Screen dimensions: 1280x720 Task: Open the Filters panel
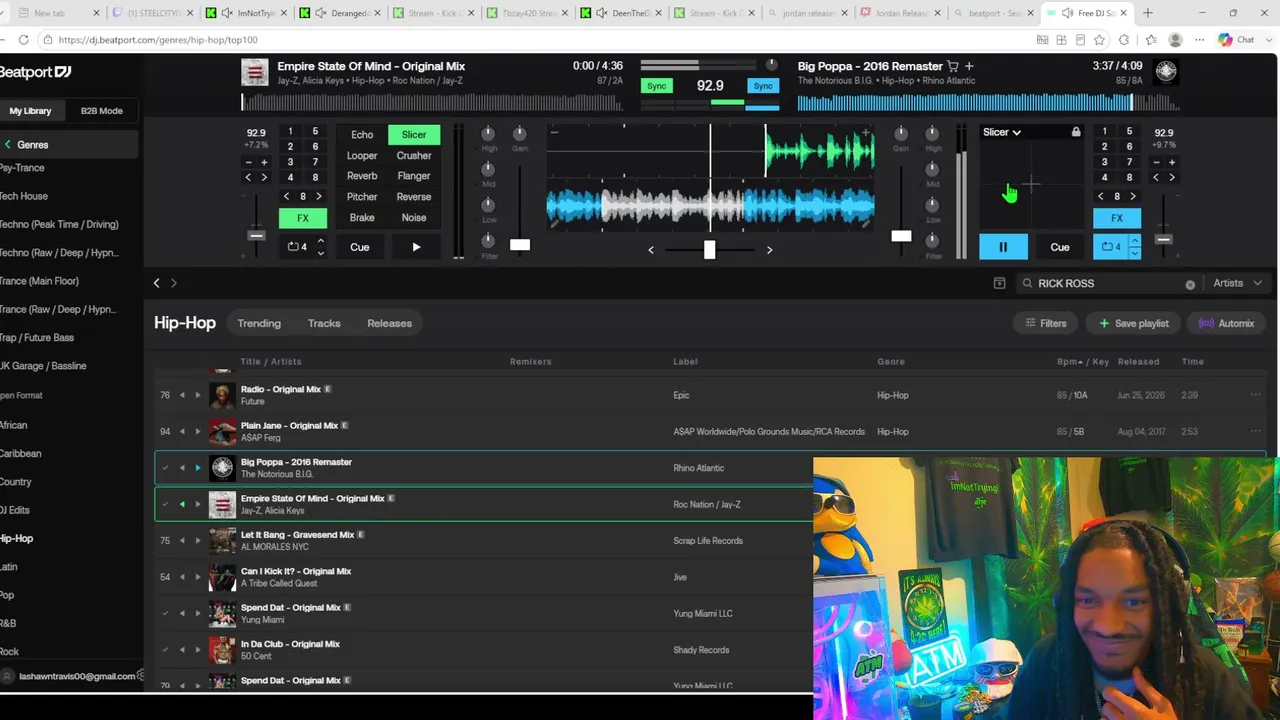coord(1045,323)
